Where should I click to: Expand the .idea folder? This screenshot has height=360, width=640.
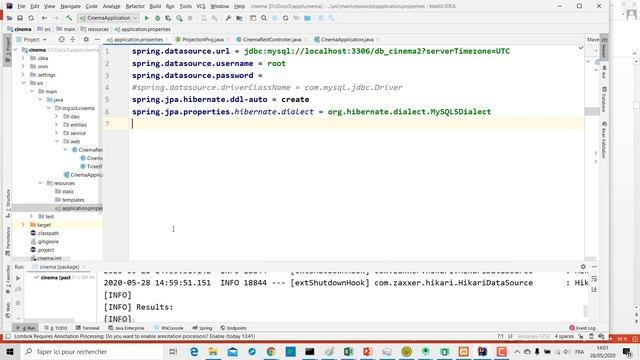(23, 58)
